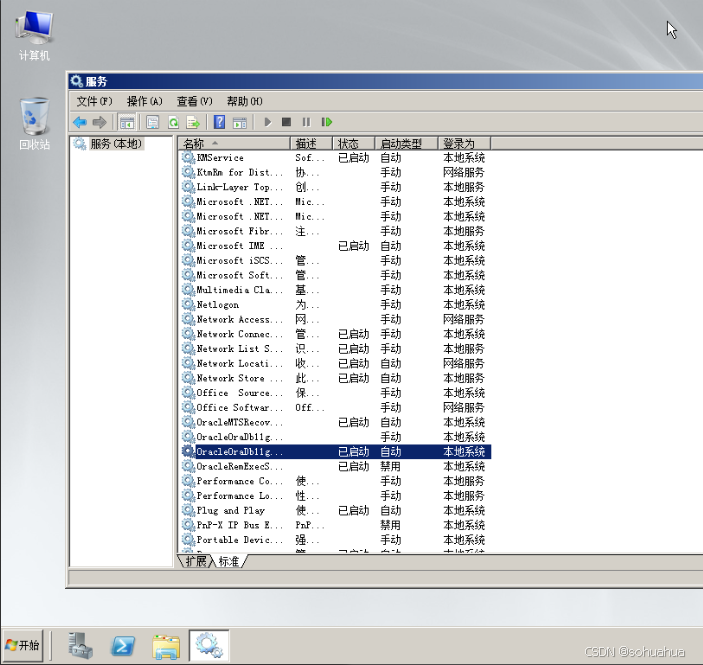Select the Performance Lo... service
The height and width of the screenshot is (665, 703).
336,496
